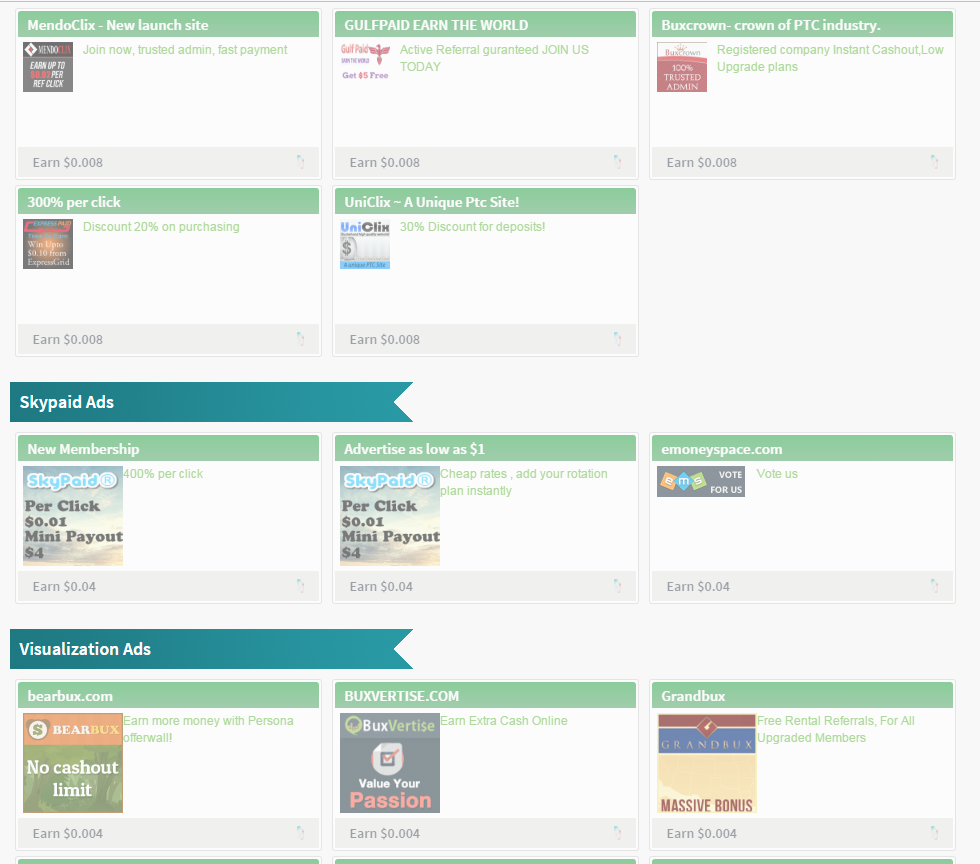Click the small icon in MendoClix's Earn bar

[301, 162]
